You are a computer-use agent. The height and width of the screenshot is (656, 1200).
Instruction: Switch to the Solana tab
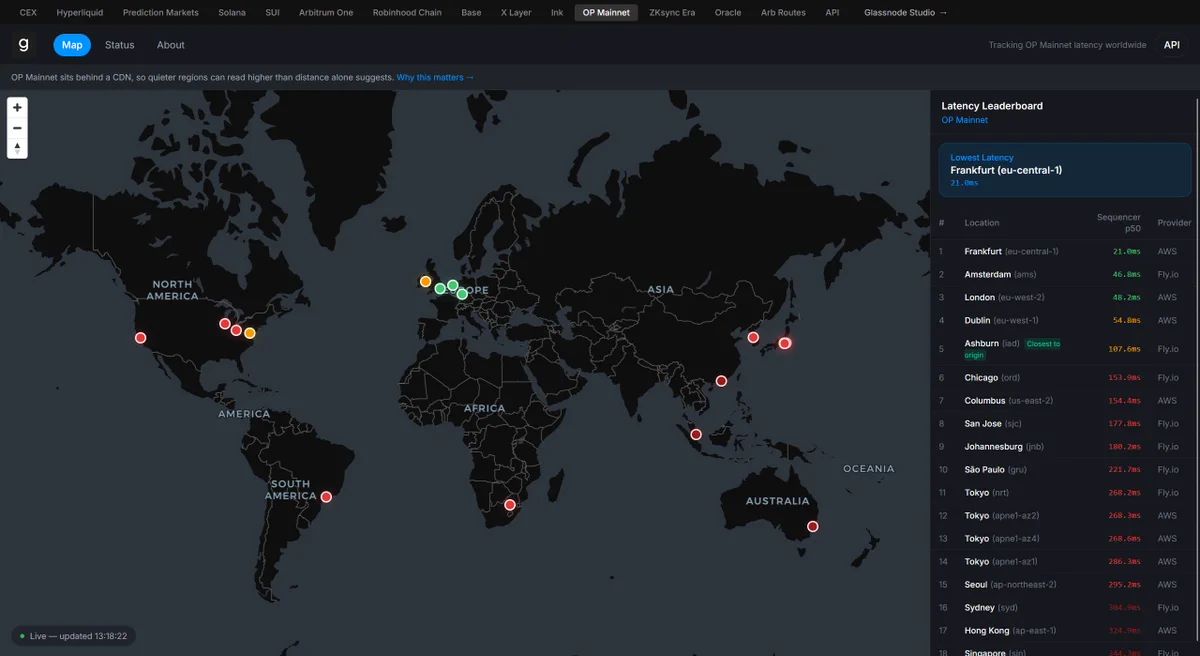[x=232, y=13]
